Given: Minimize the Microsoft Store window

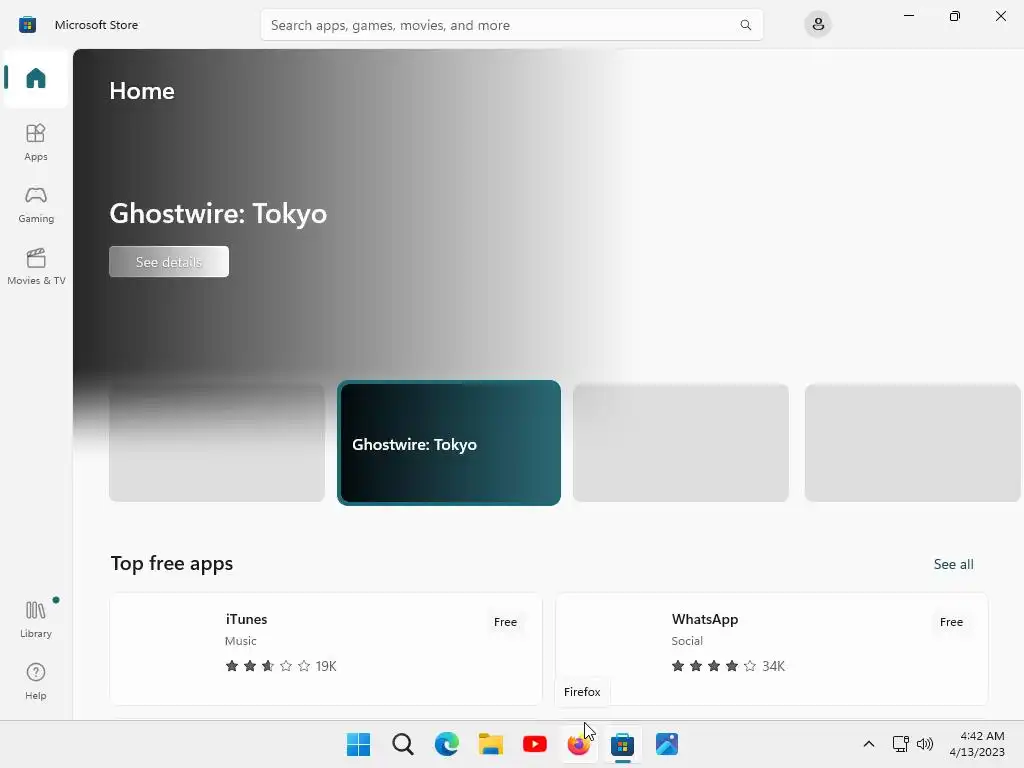Looking at the screenshot, I should pos(908,16).
